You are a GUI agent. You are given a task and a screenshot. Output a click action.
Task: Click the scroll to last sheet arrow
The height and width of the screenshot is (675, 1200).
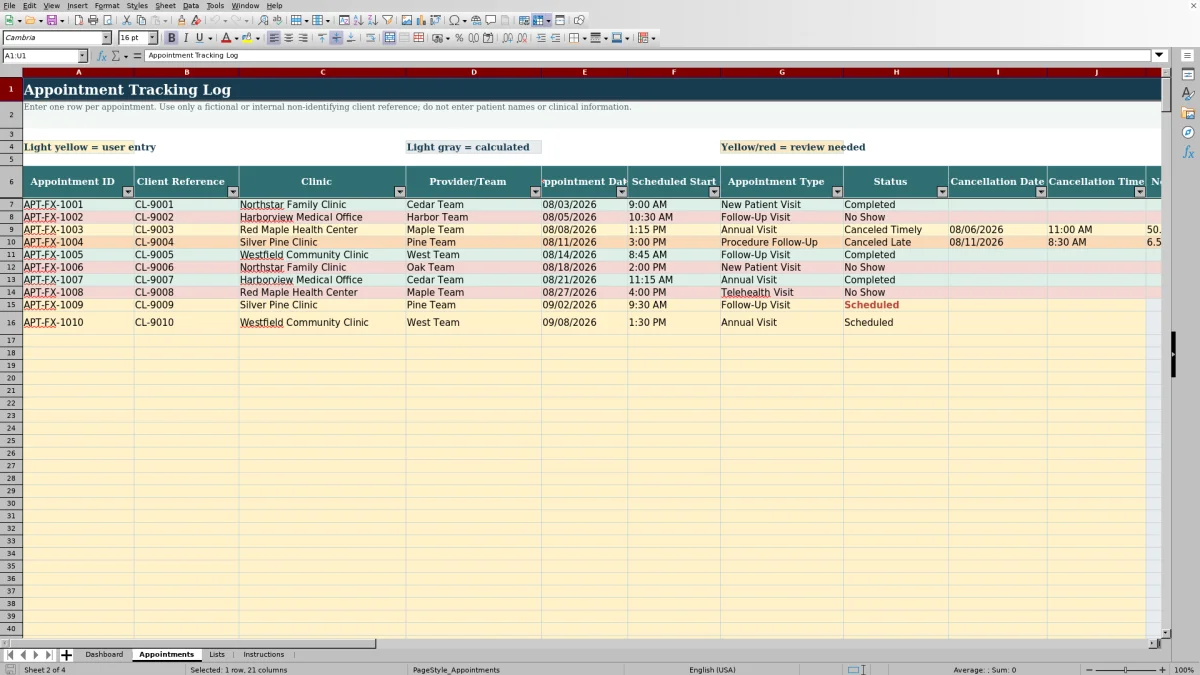click(x=49, y=655)
